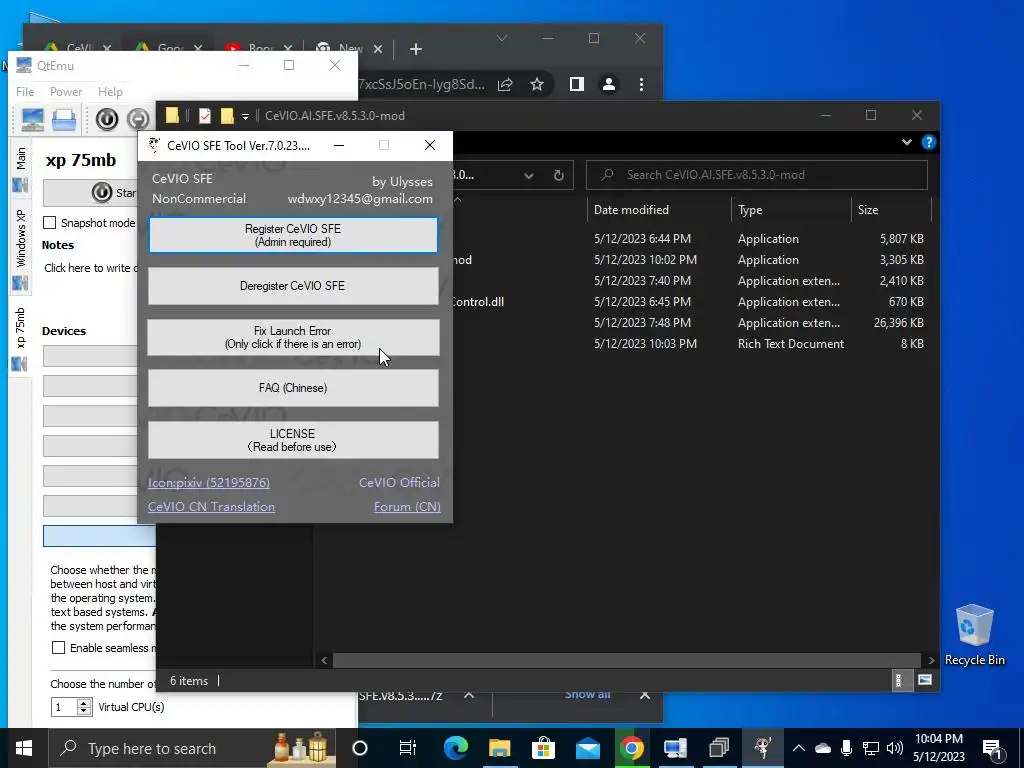Click Explorer horizontal scrollbar

click(x=627, y=660)
